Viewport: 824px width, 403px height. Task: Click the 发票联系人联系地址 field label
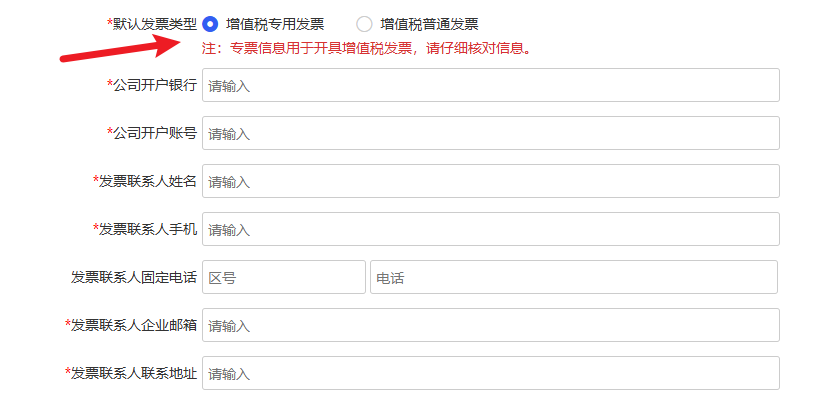click(x=131, y=373)
